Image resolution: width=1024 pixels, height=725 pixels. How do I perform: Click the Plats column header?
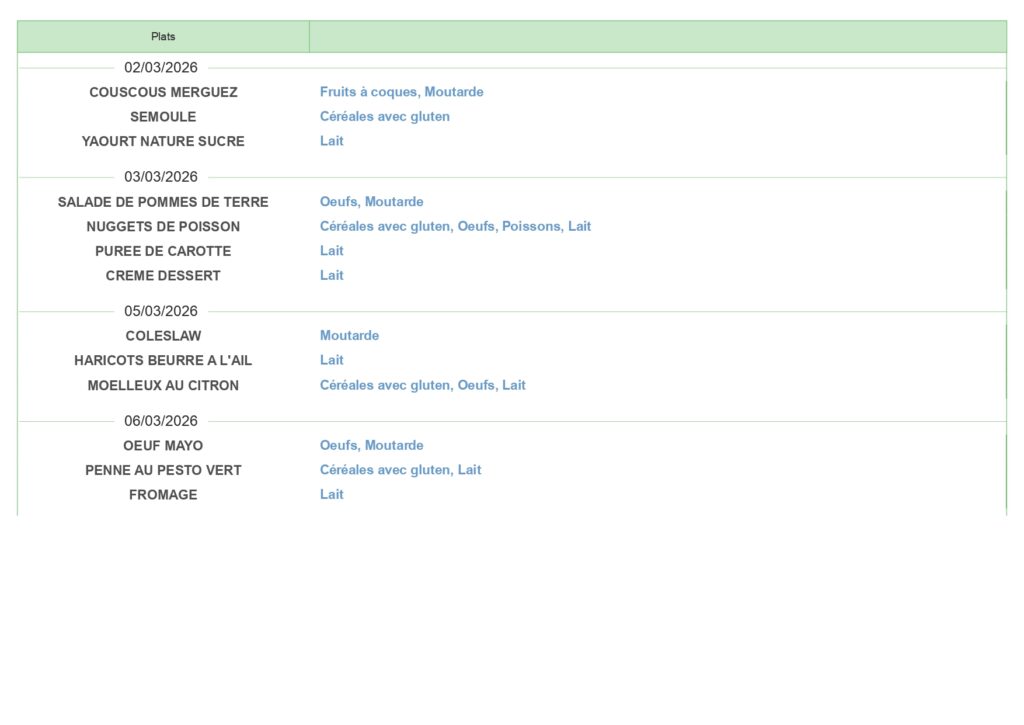click(x=163, y=37)
